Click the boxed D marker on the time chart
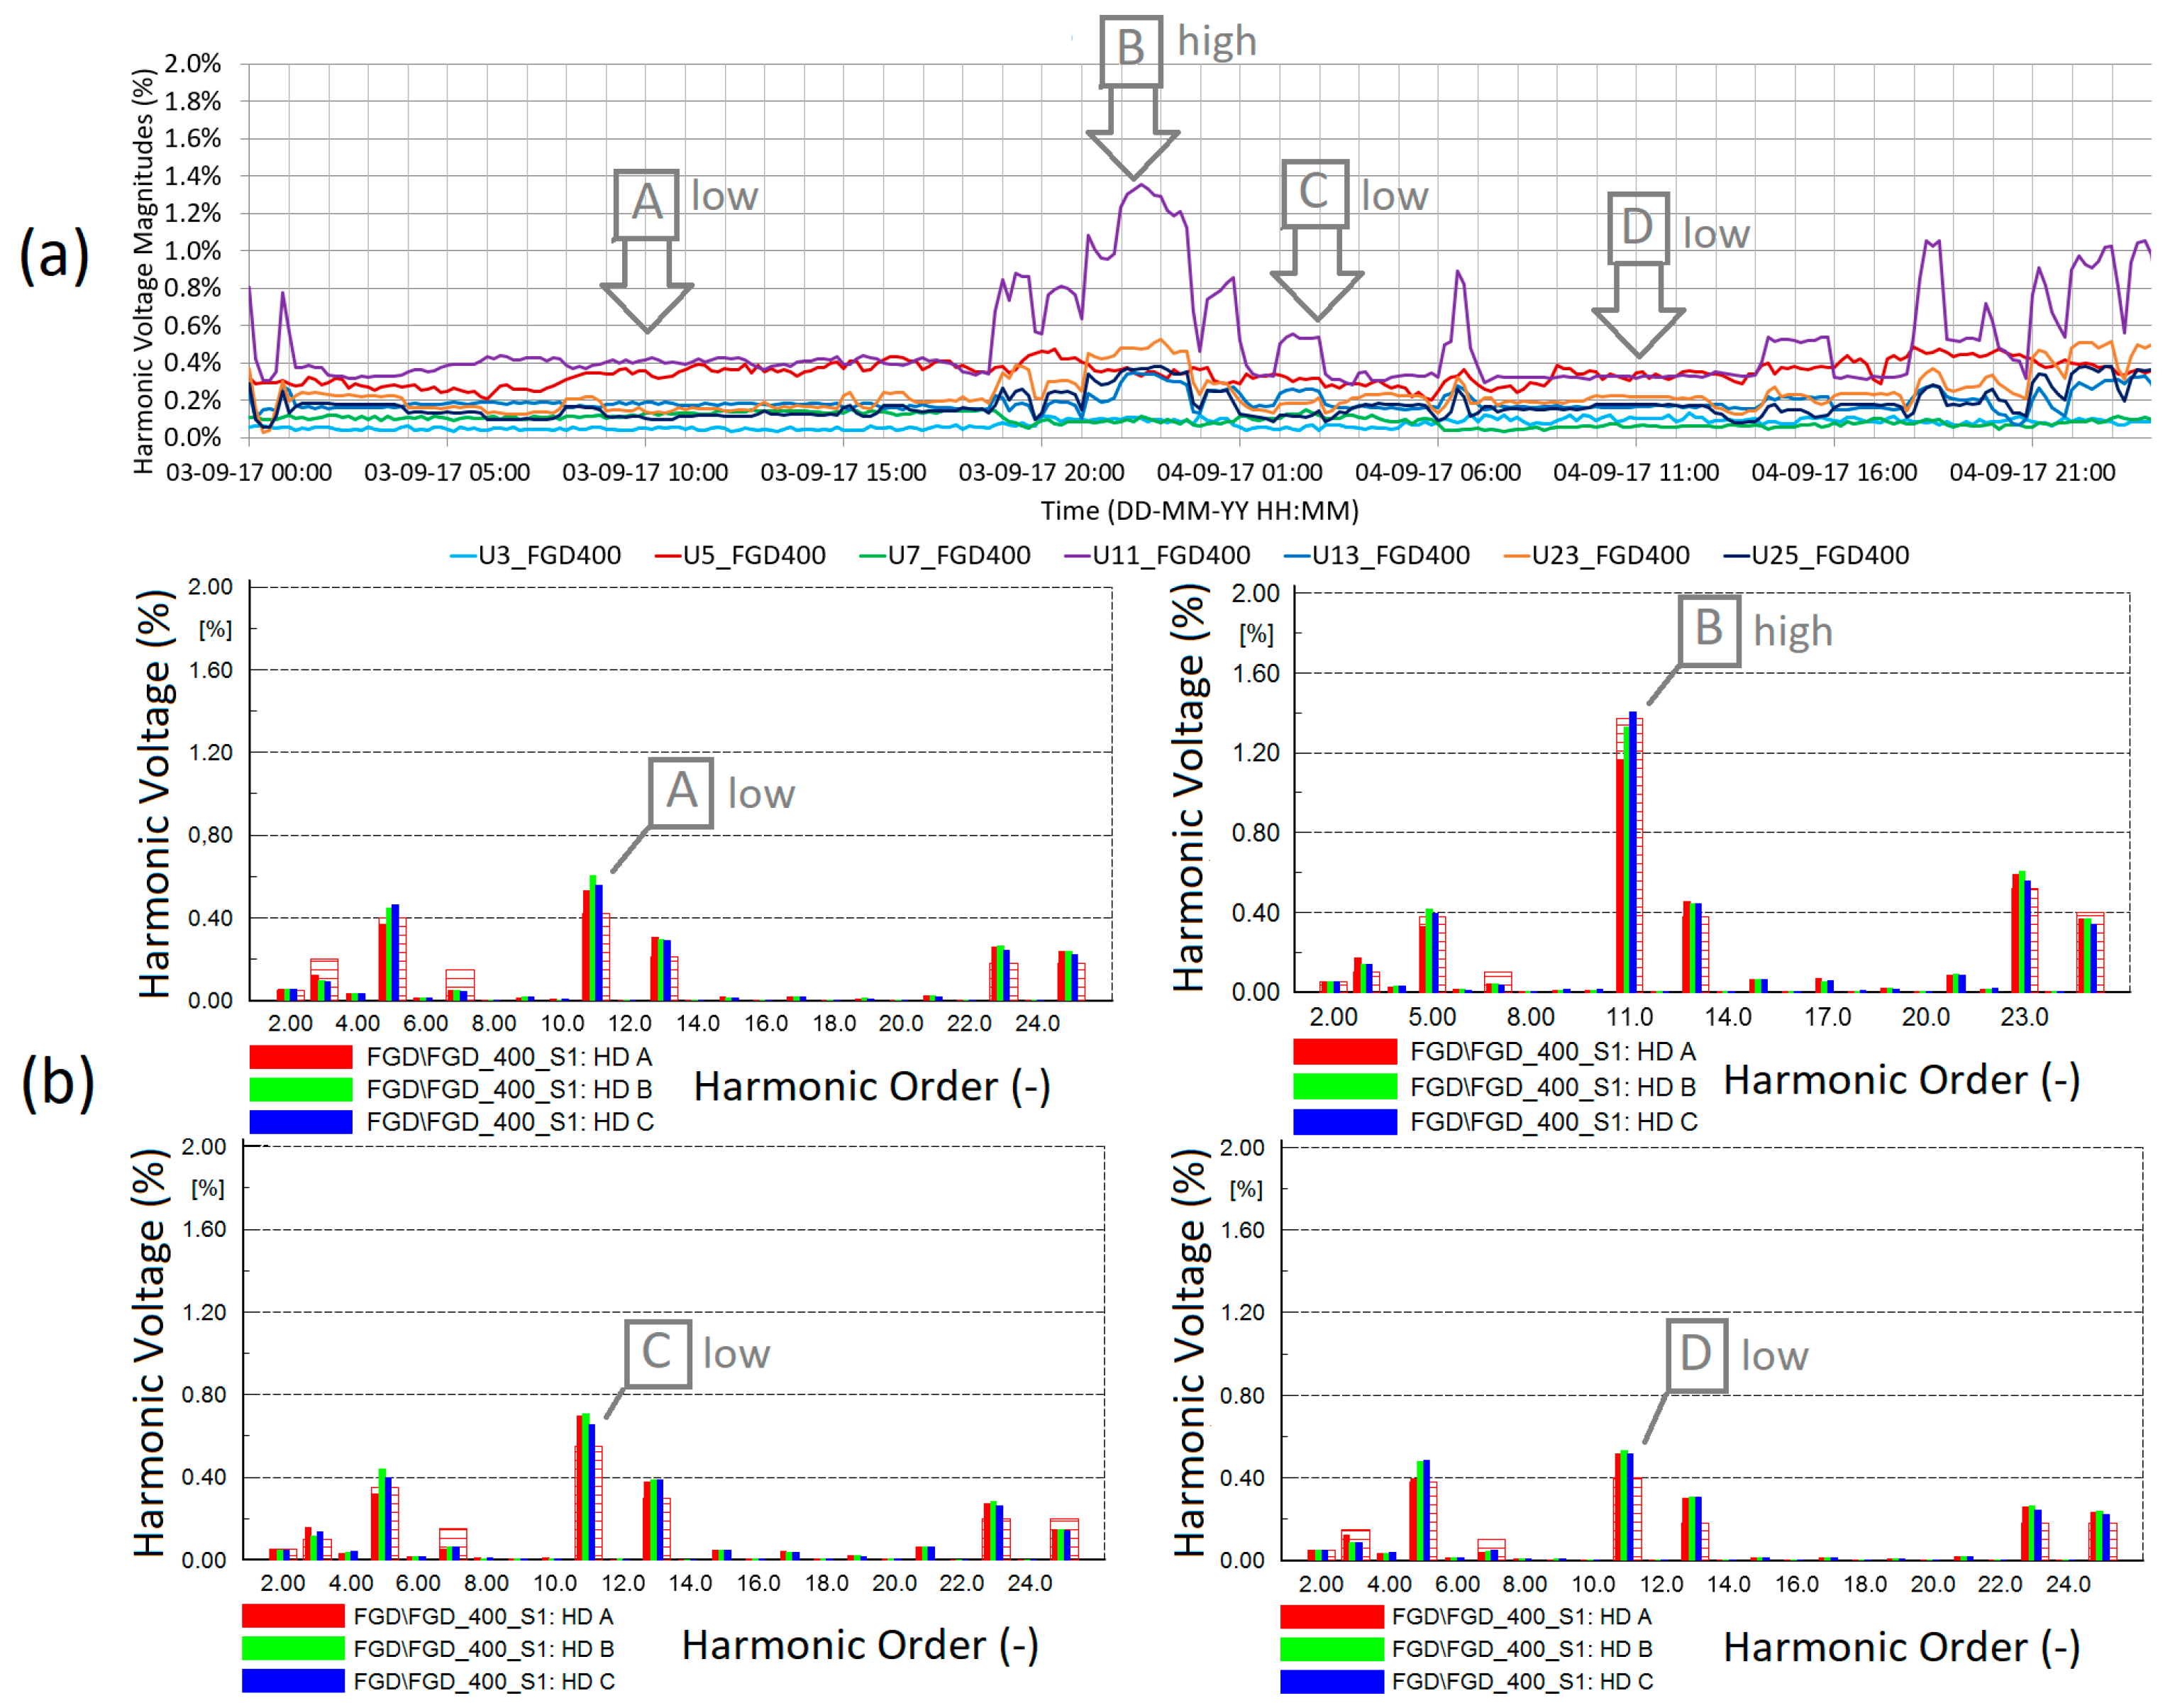This screenshot has width=2175, height=1708. (1637, 228)
